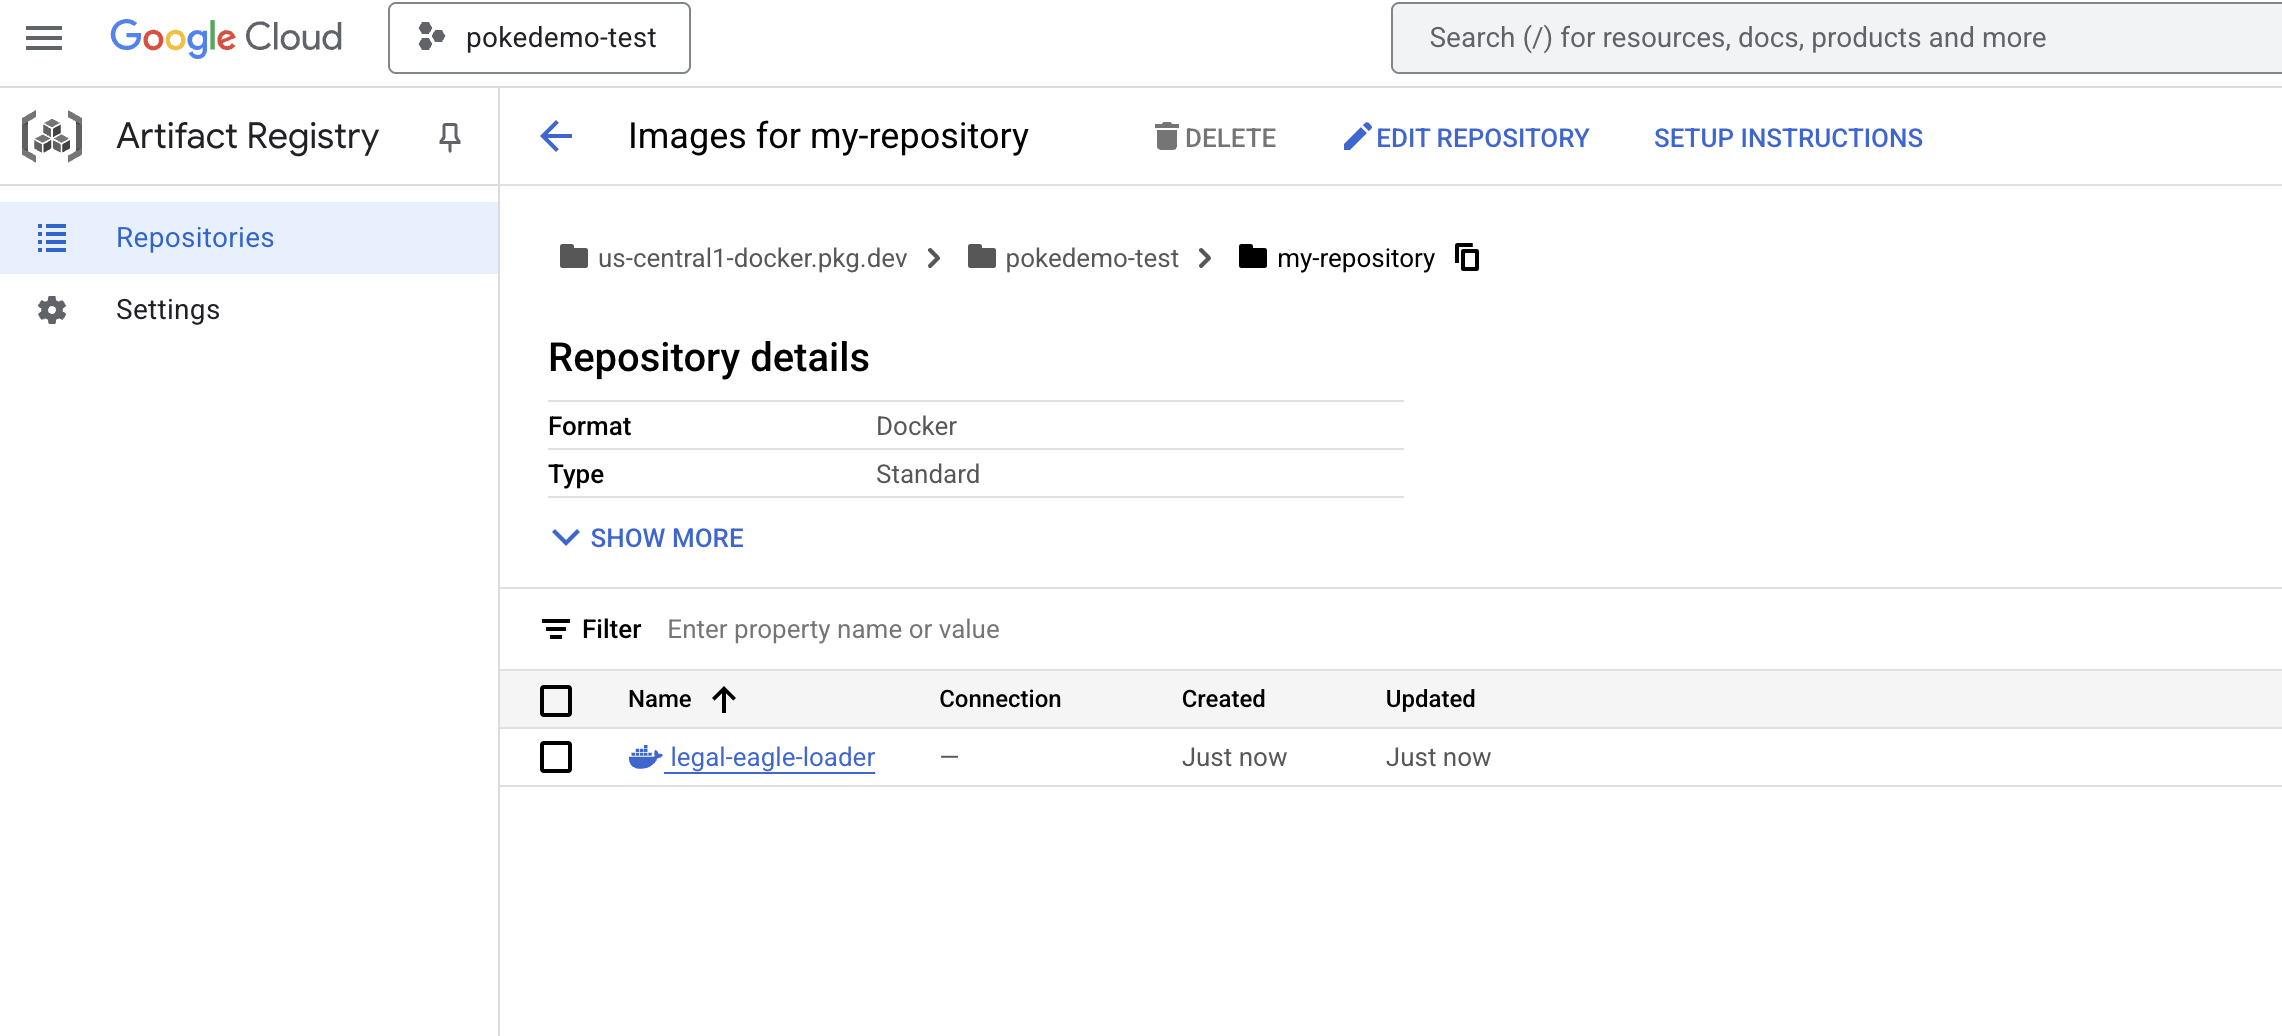Open the main navigation hamburger menu
This screenshot has height=1036, width=2282.
(44, 38)
